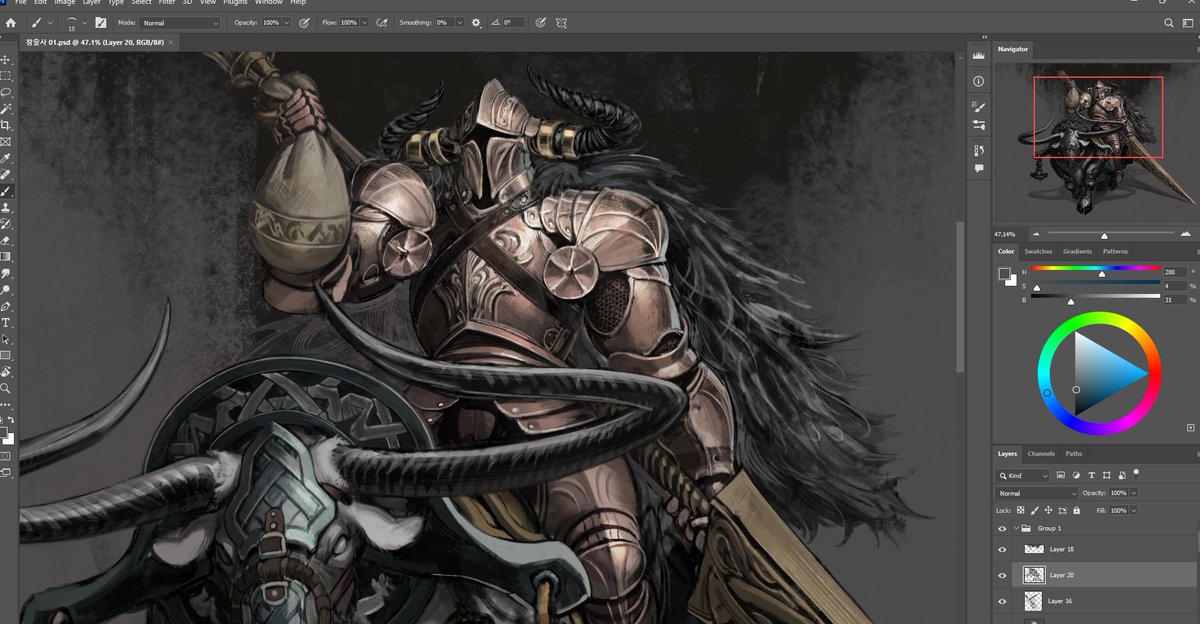Select the Rectangle shape tool
1200x624 pixels.
click(x=6, y=355)
